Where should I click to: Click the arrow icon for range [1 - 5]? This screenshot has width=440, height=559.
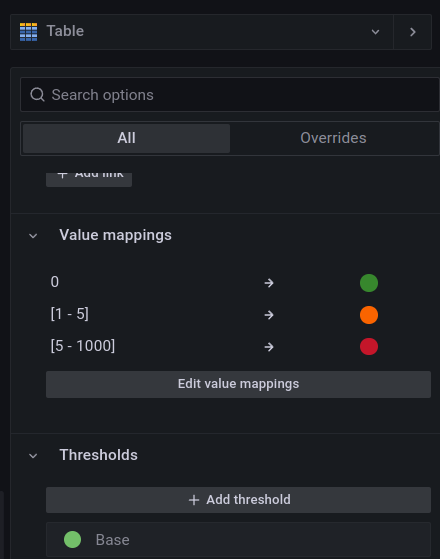click(269, 315)
